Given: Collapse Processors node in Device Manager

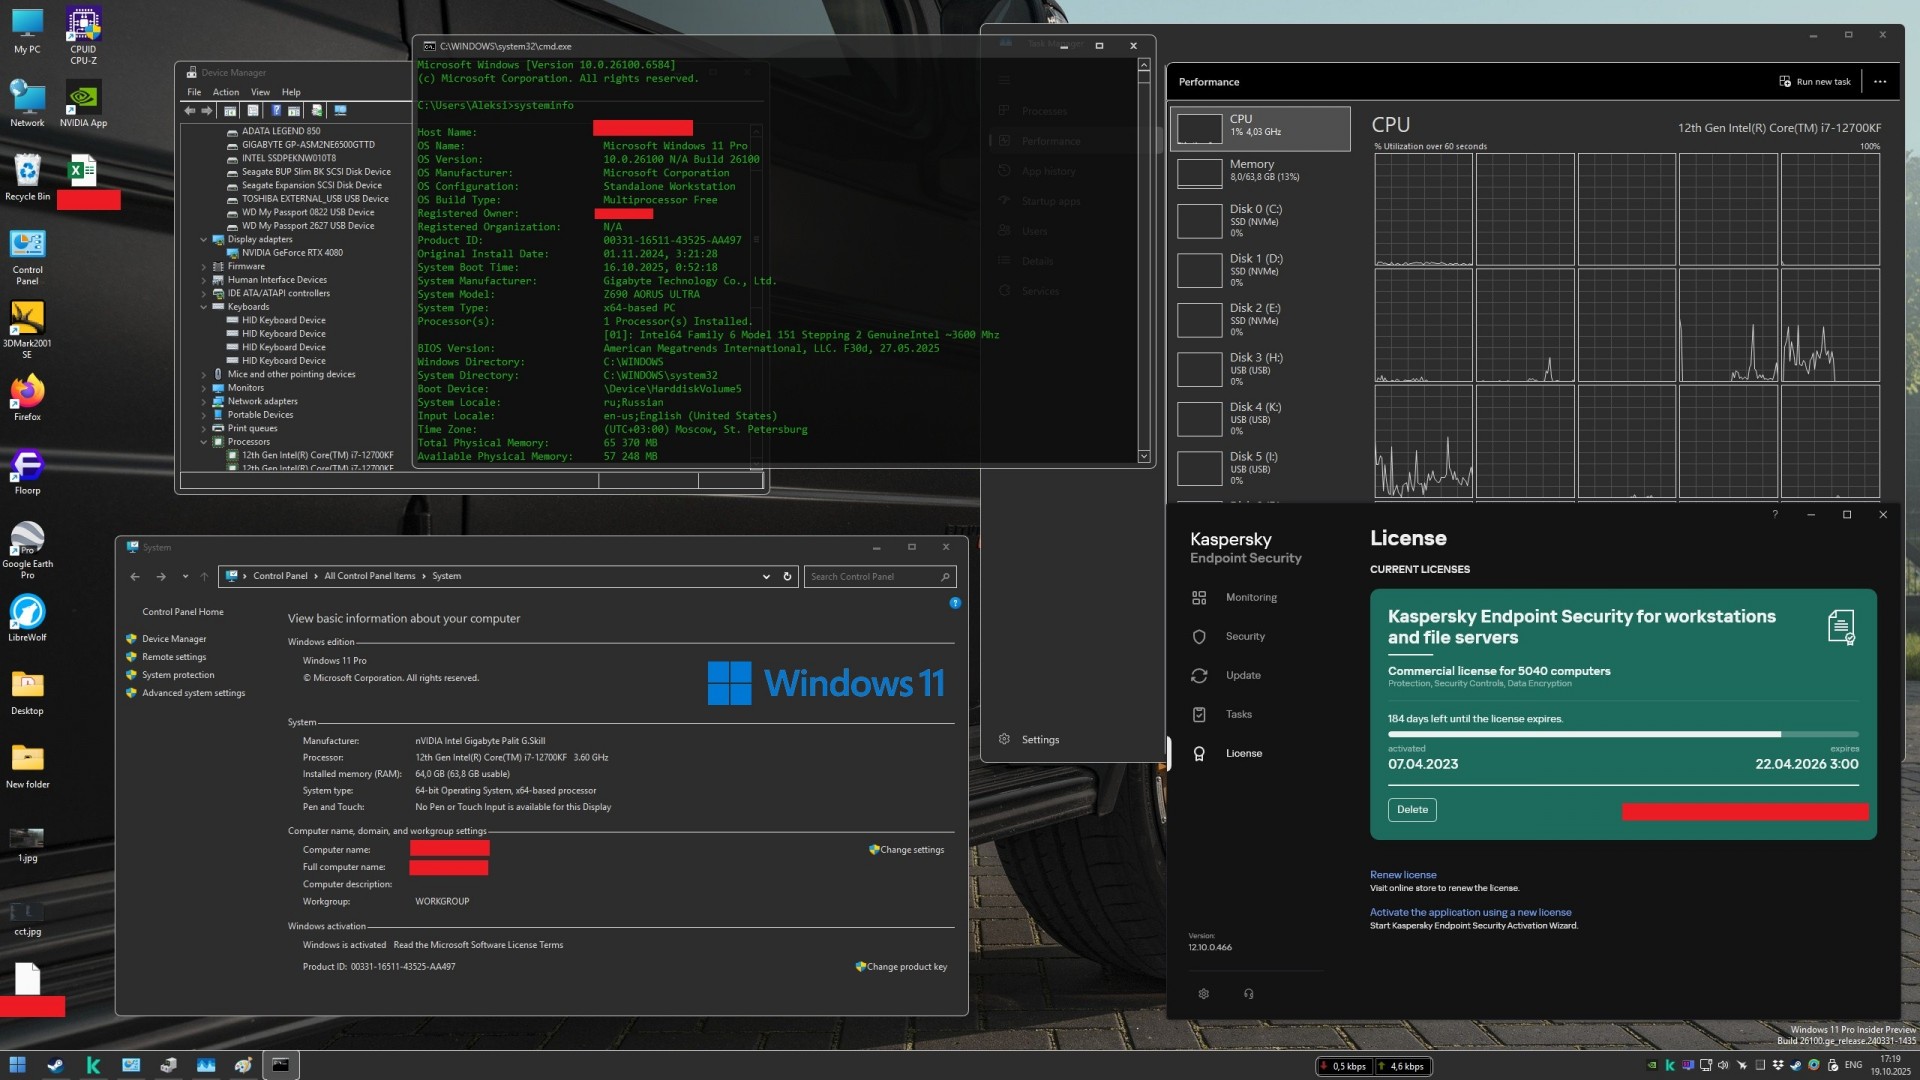Looking at the screenshot, I should pyautogui.click(x=204, y=442).
